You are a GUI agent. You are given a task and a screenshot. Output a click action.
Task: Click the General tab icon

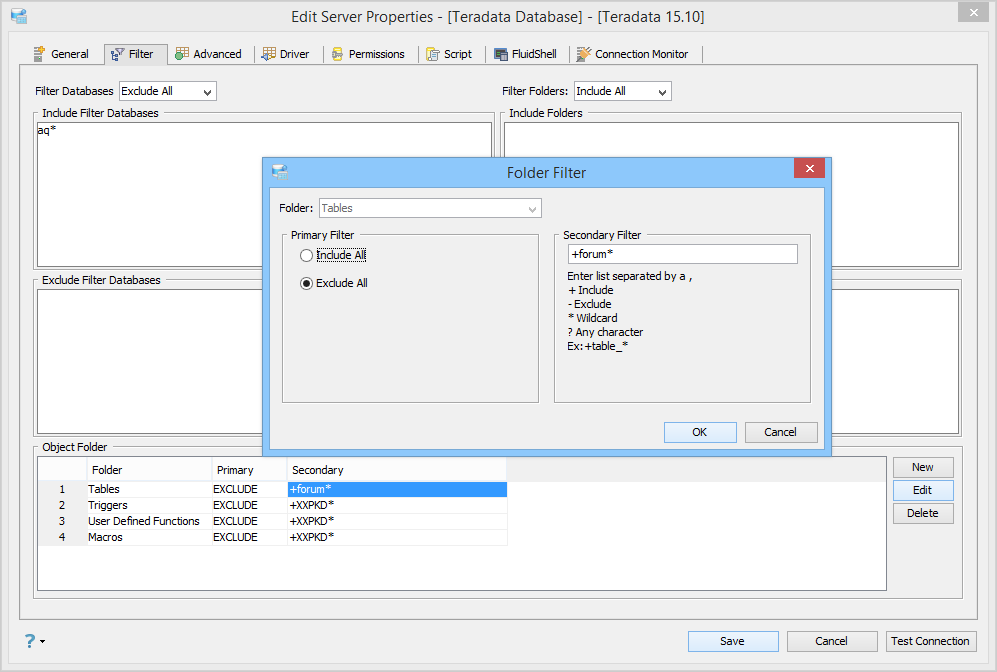(x=39, y=54)
